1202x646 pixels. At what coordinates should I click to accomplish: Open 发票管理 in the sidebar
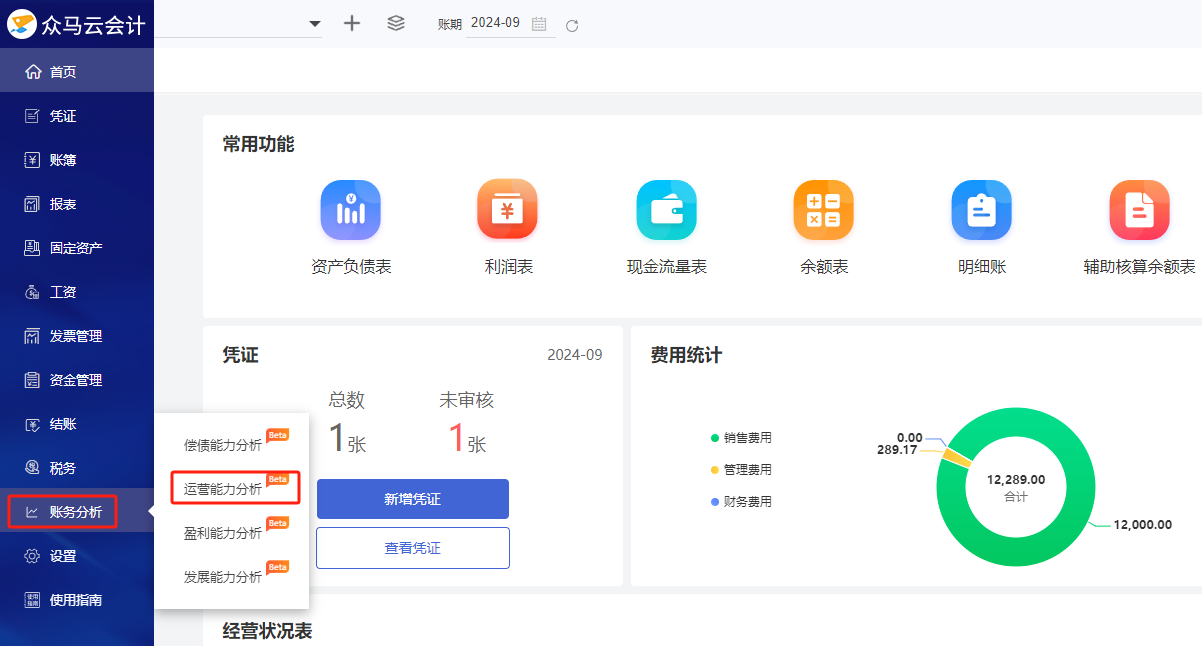pos(77,336)
